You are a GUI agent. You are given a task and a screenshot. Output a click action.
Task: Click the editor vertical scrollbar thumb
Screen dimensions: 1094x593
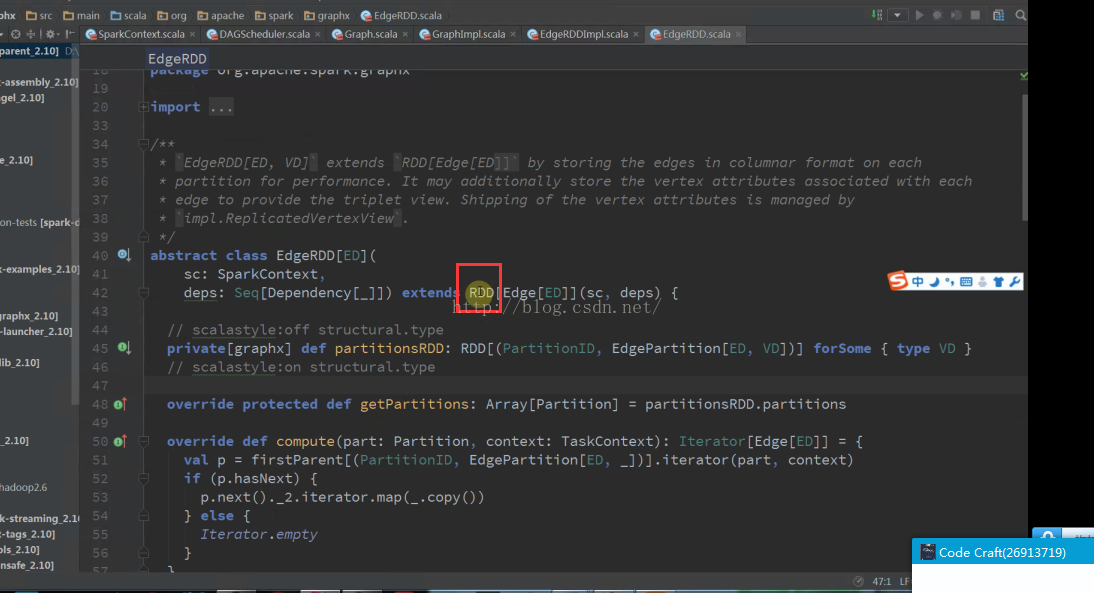1024,158
